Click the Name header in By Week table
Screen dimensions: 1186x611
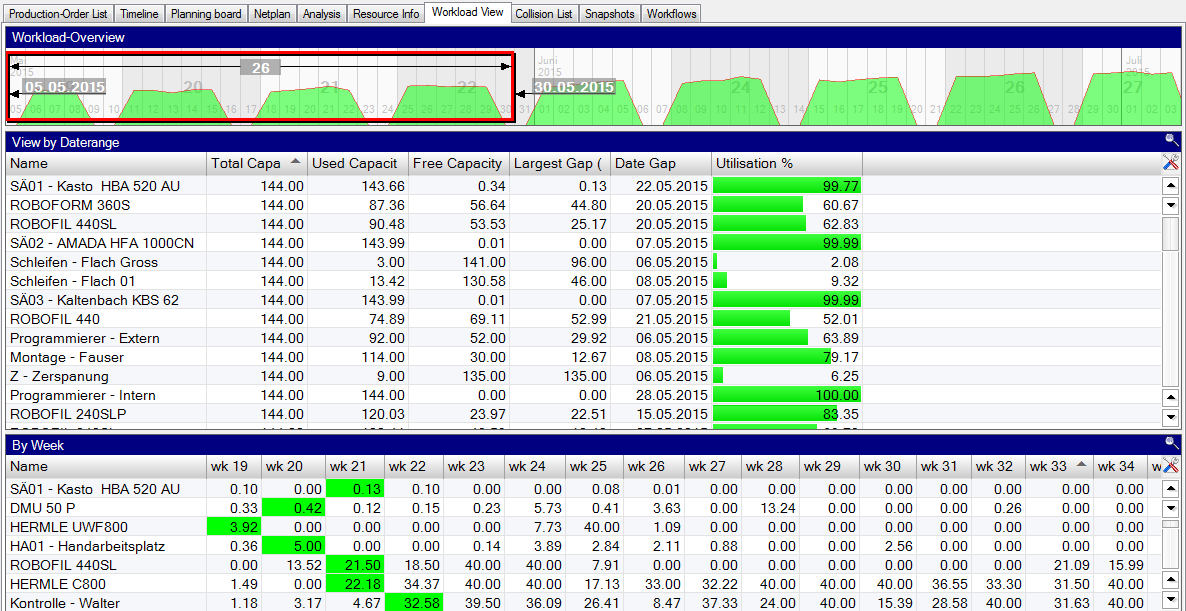106,467
